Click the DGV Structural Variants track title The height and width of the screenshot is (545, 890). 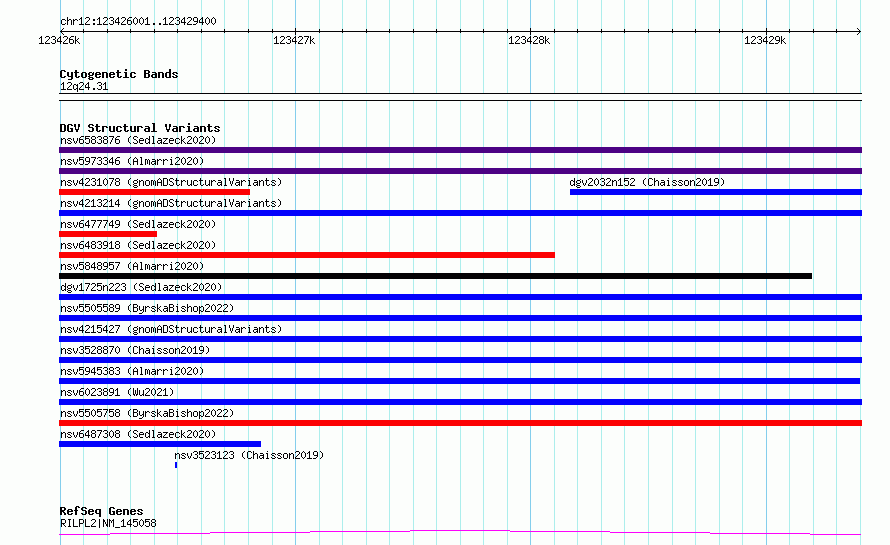(140, 128)
